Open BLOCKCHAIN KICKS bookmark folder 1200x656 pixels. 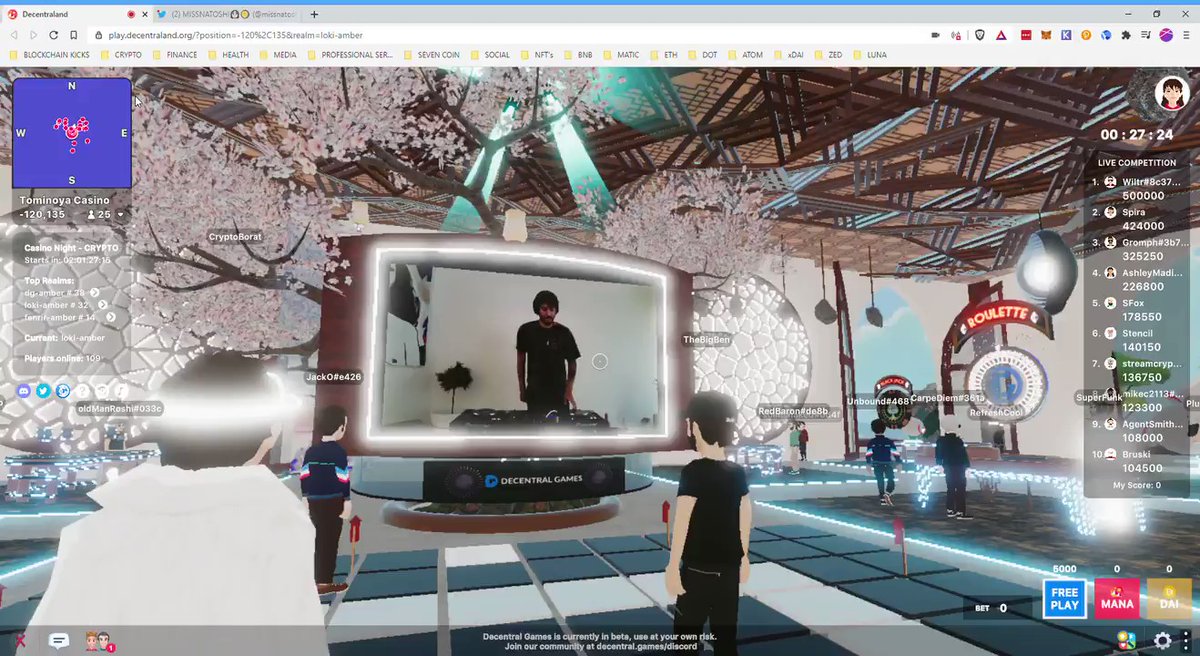click(48, 55)
